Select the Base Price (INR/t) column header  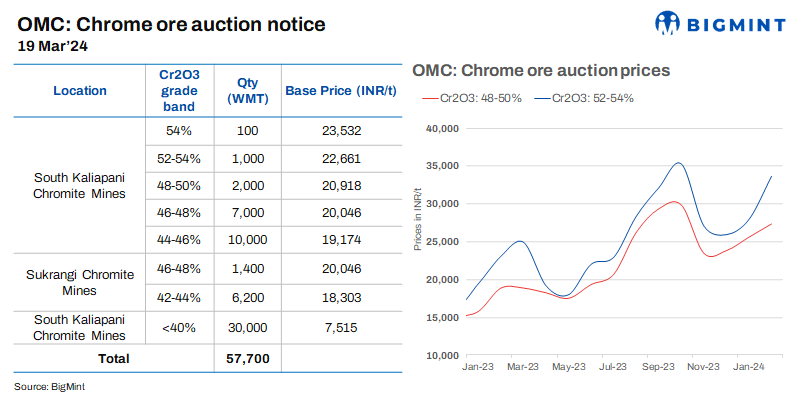point(342,91)
